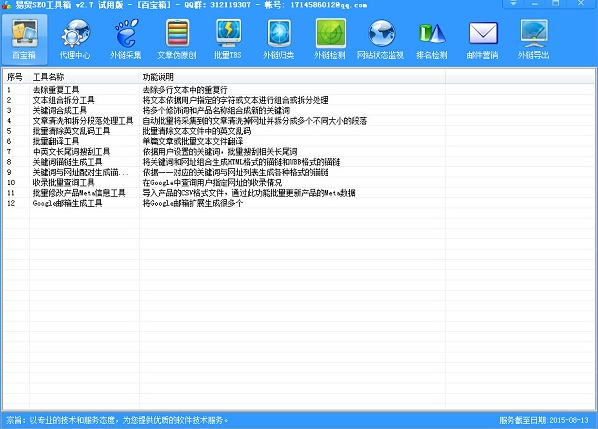The width and height of the screenshot is (598, 429).
Task: Open the 文章伪原创 colored stack icon
Action: [x=177, y=39]
